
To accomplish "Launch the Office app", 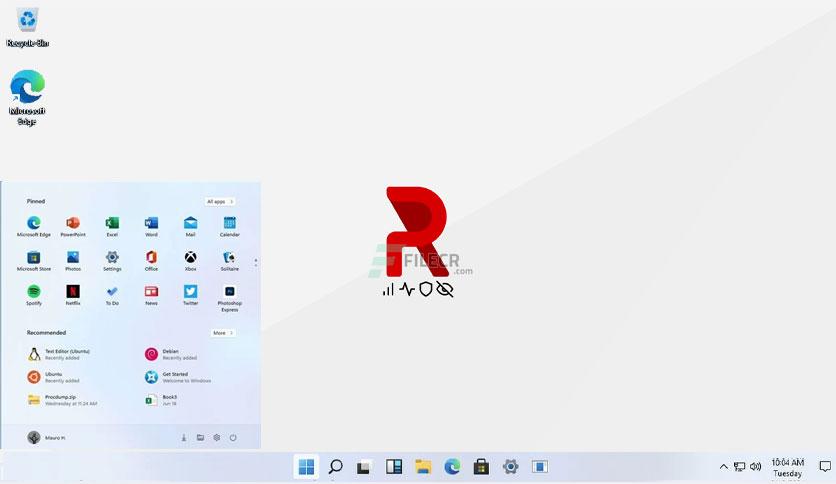I will [151, 261].
